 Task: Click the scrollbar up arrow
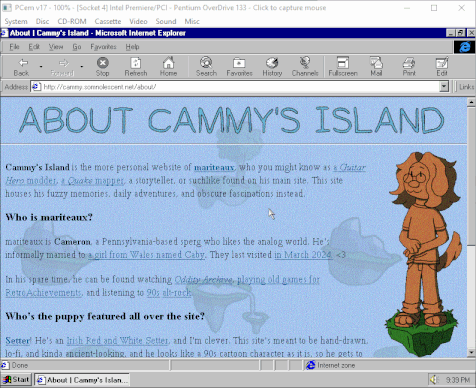(471, 102)
